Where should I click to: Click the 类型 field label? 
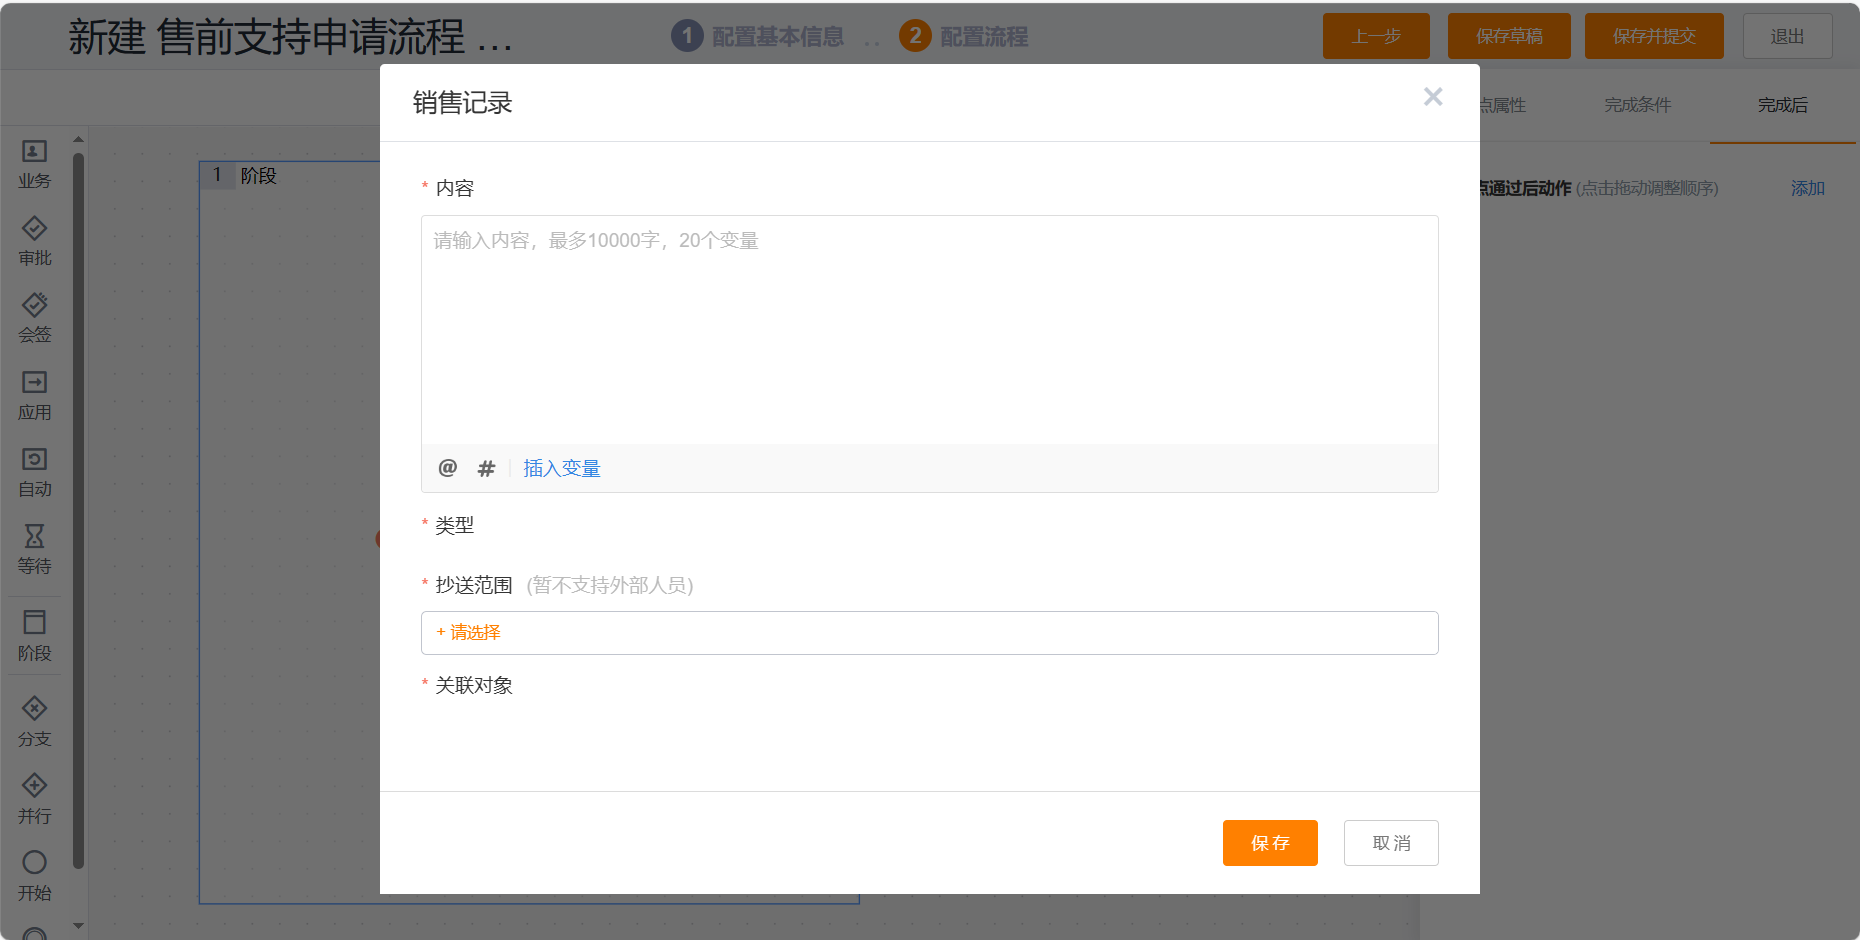[454, 525]
